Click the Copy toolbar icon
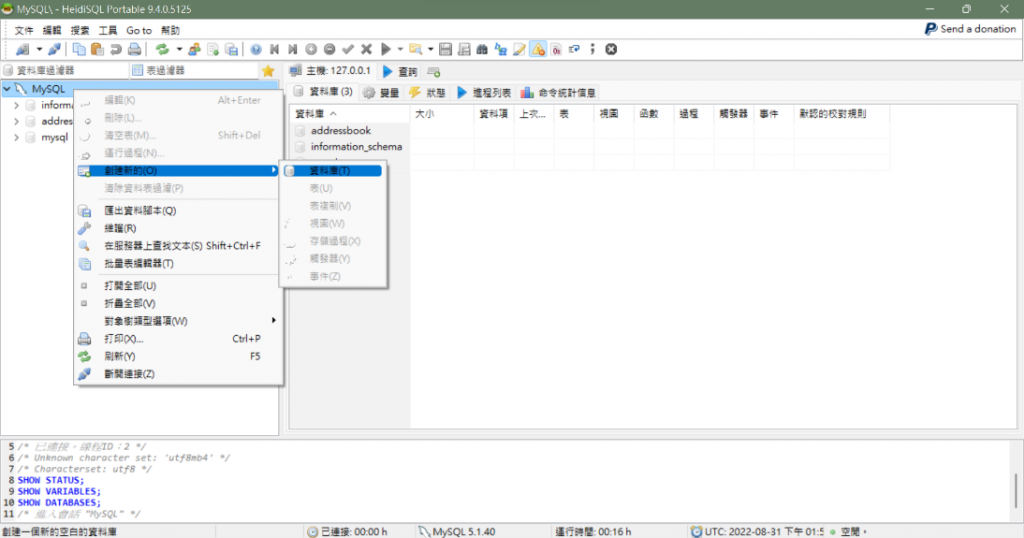Image resolution: width=1024 pixels, height=538 pixels. point(79,50)
